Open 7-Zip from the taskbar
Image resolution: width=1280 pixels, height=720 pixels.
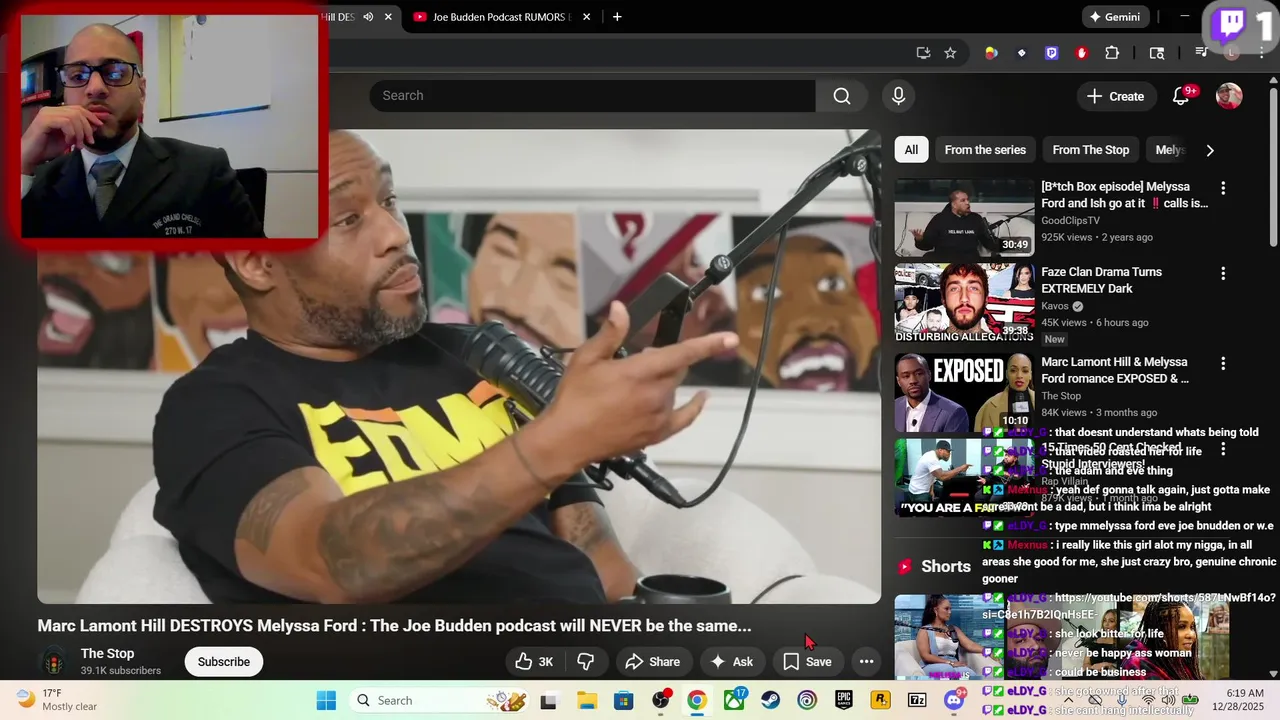pyautogui.click(x=917, y=700)
